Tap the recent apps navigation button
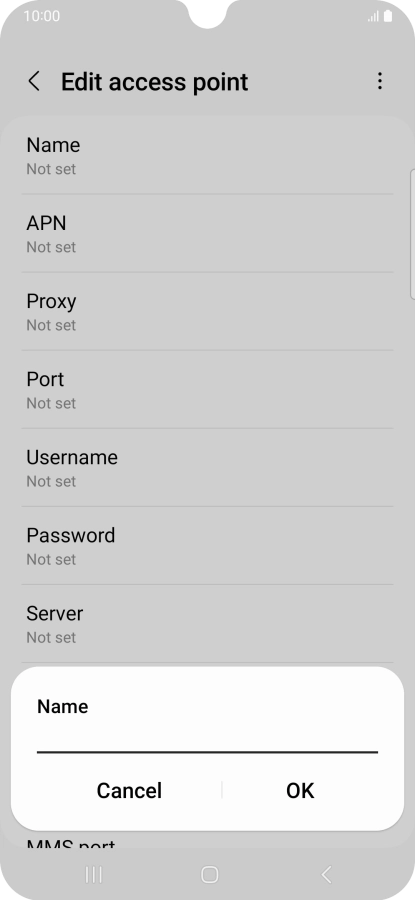415x900 pixels. click(x=94, y=874)
